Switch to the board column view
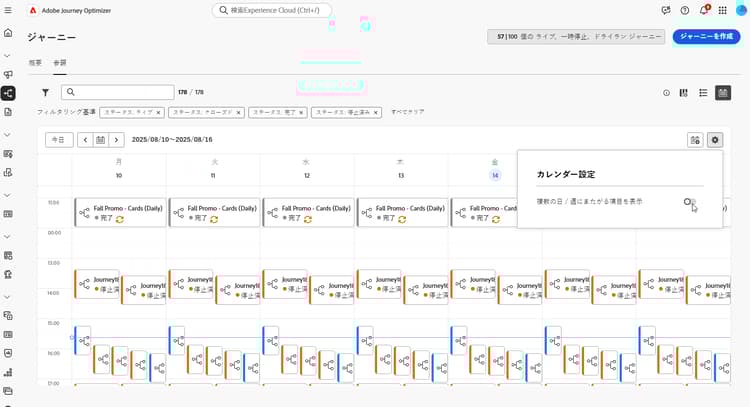The image size is (750, 407). (684, 93)
